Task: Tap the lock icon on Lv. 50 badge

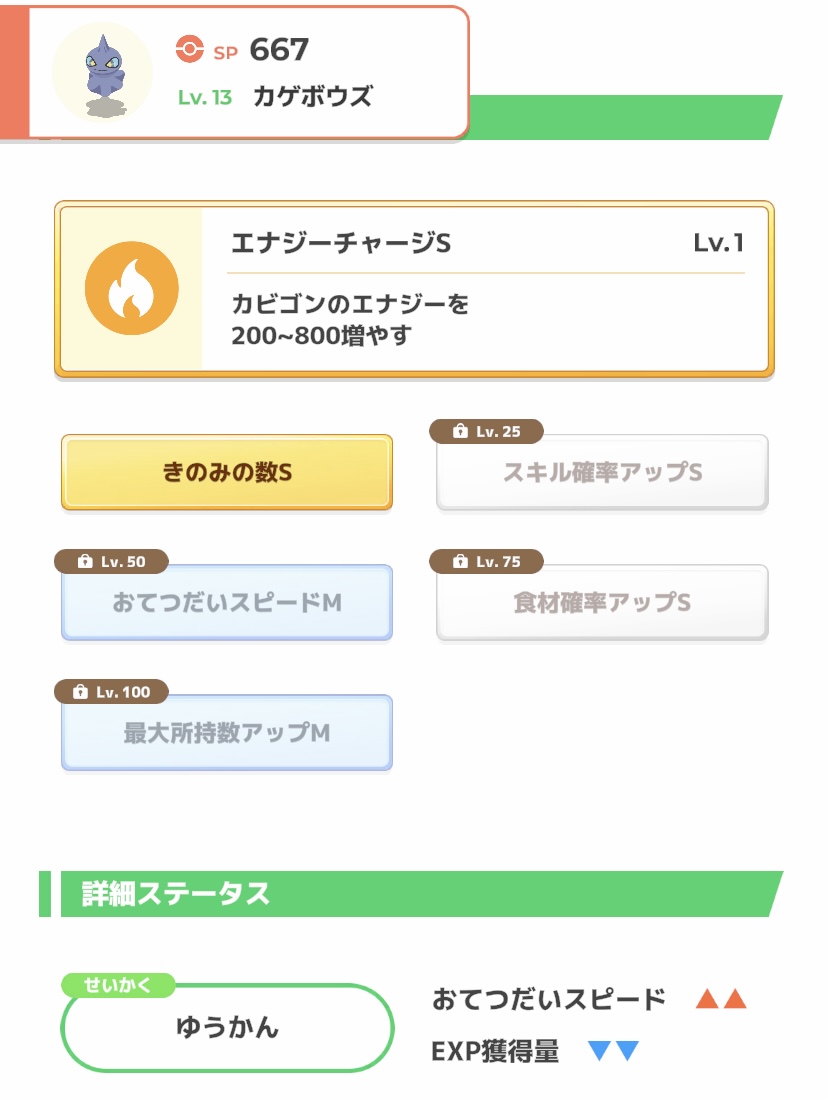Action: tap(85, 562)
